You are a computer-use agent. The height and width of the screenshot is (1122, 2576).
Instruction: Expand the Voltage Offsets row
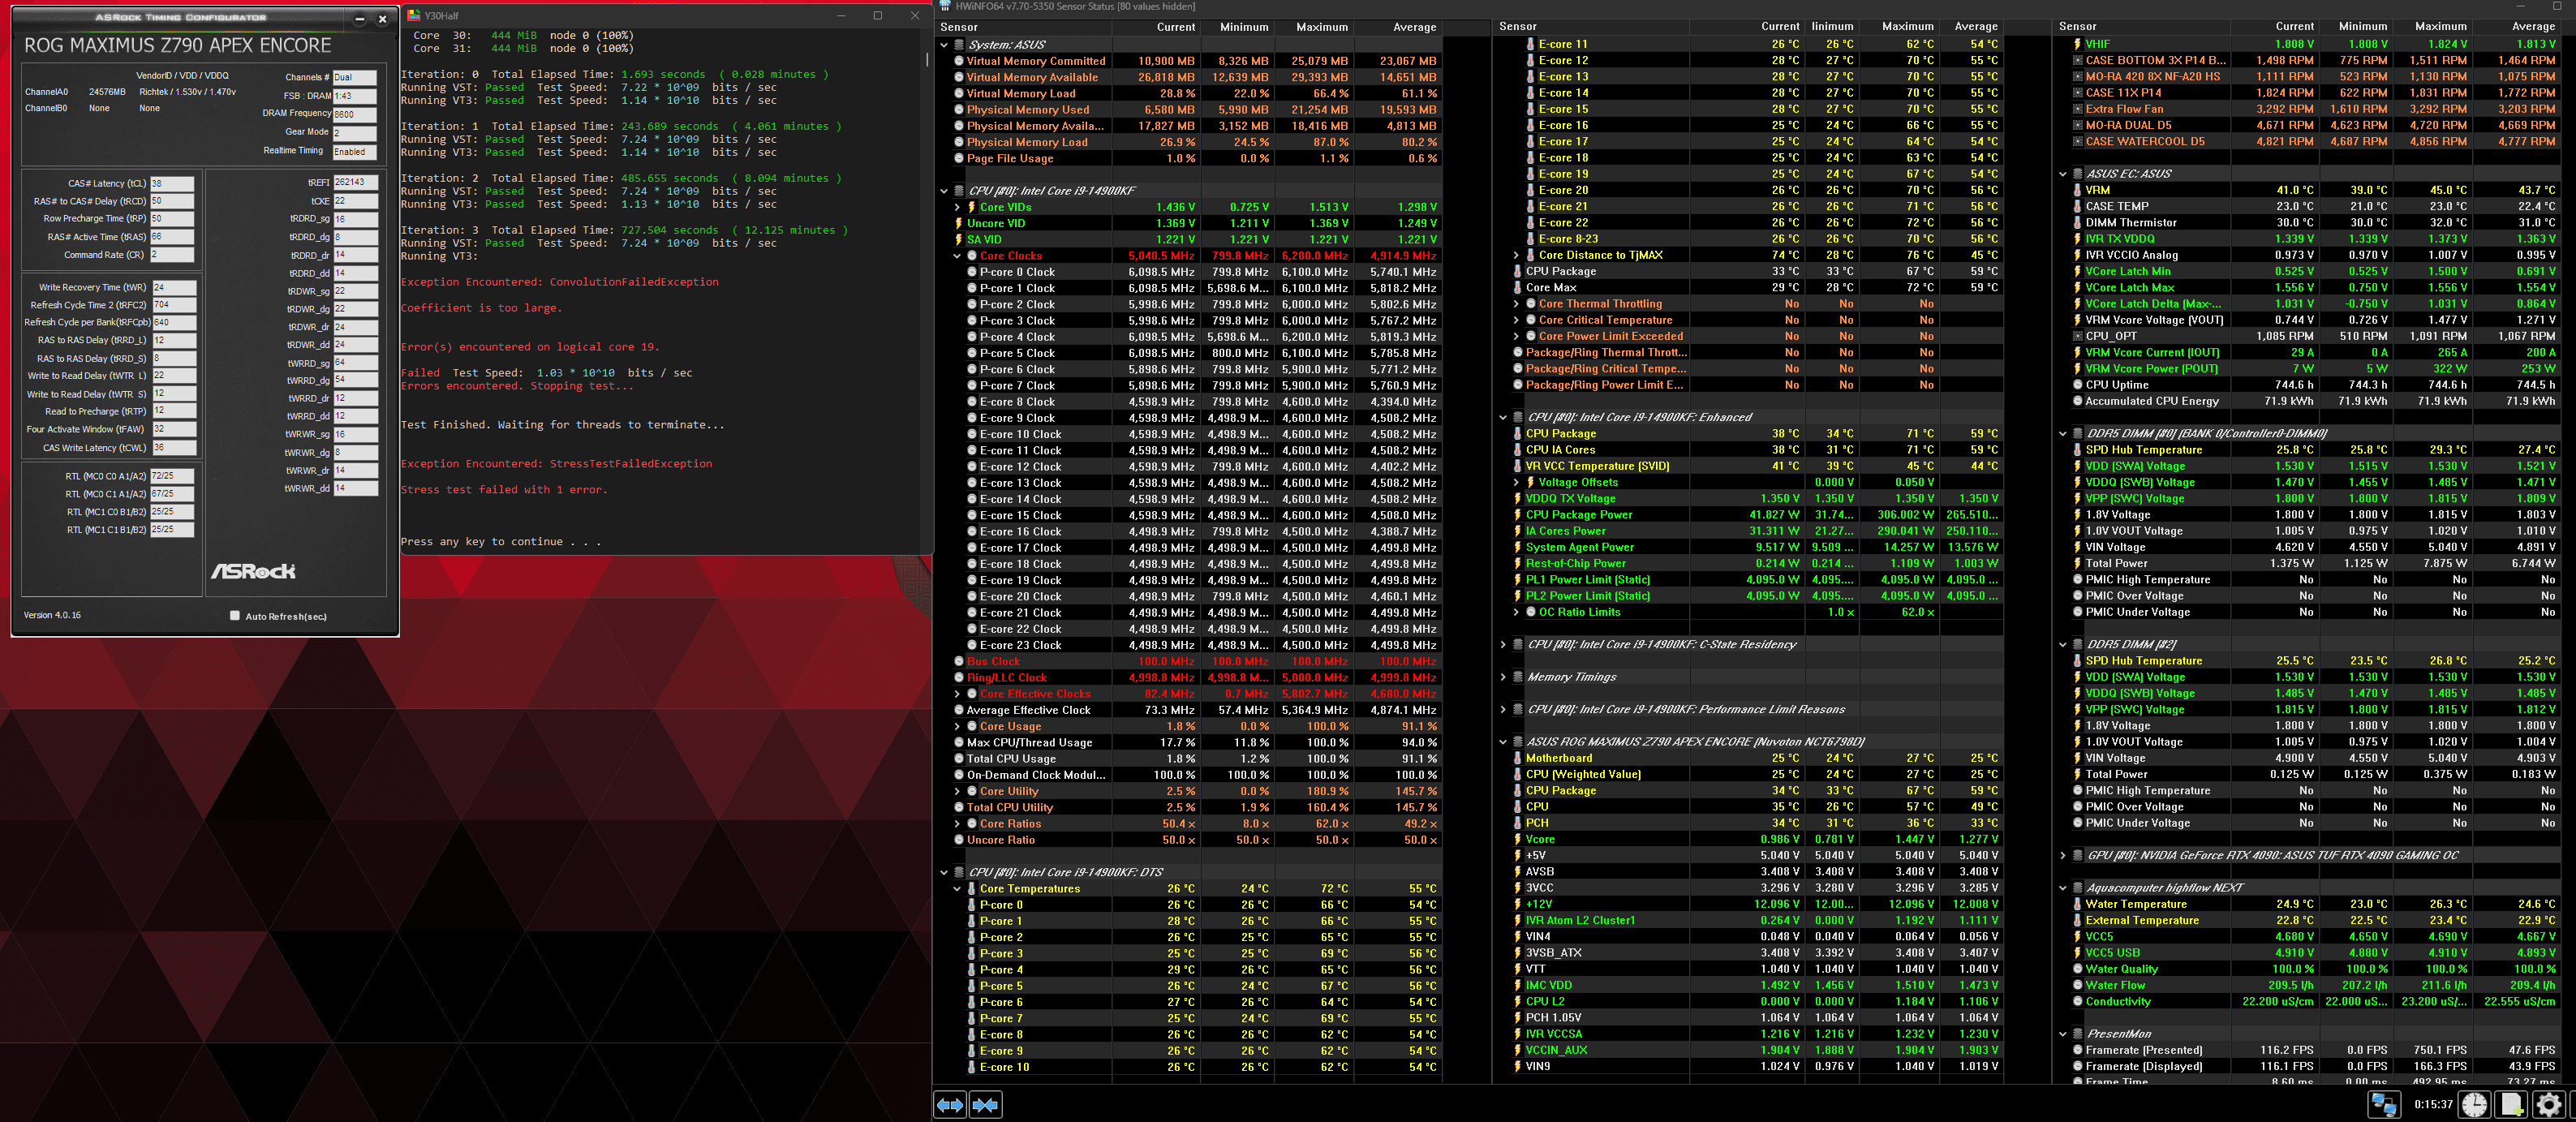[1516, 482]
